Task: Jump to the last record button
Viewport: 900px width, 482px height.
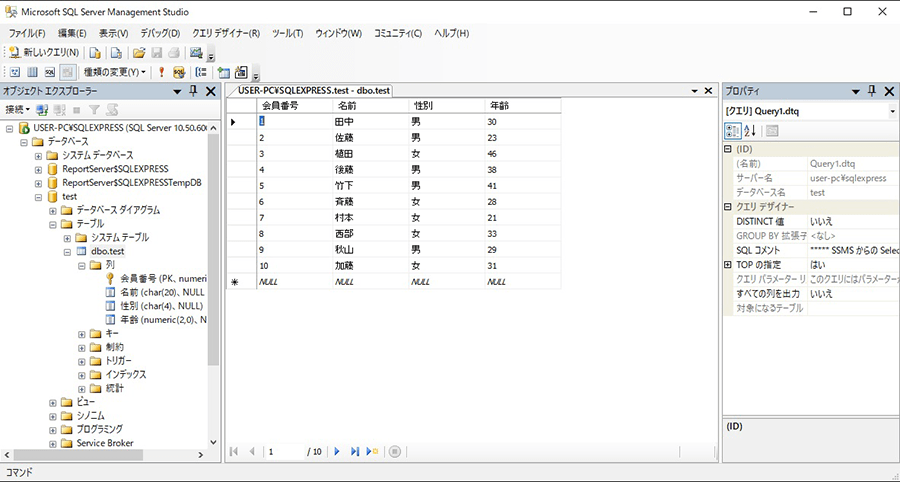Action: pos(355,452)
